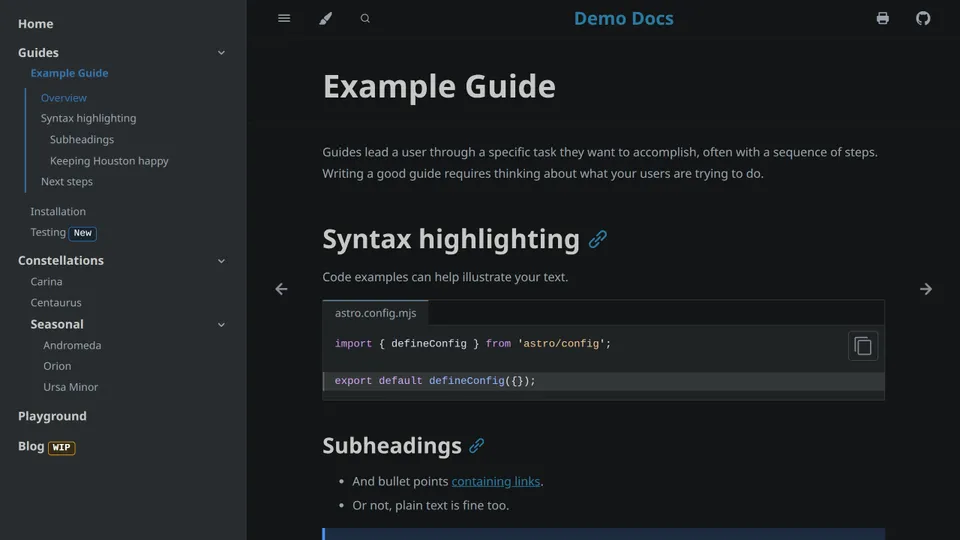
Task: Open the theme brush icon
Action: pyautogui.click(x=325, y=18)
